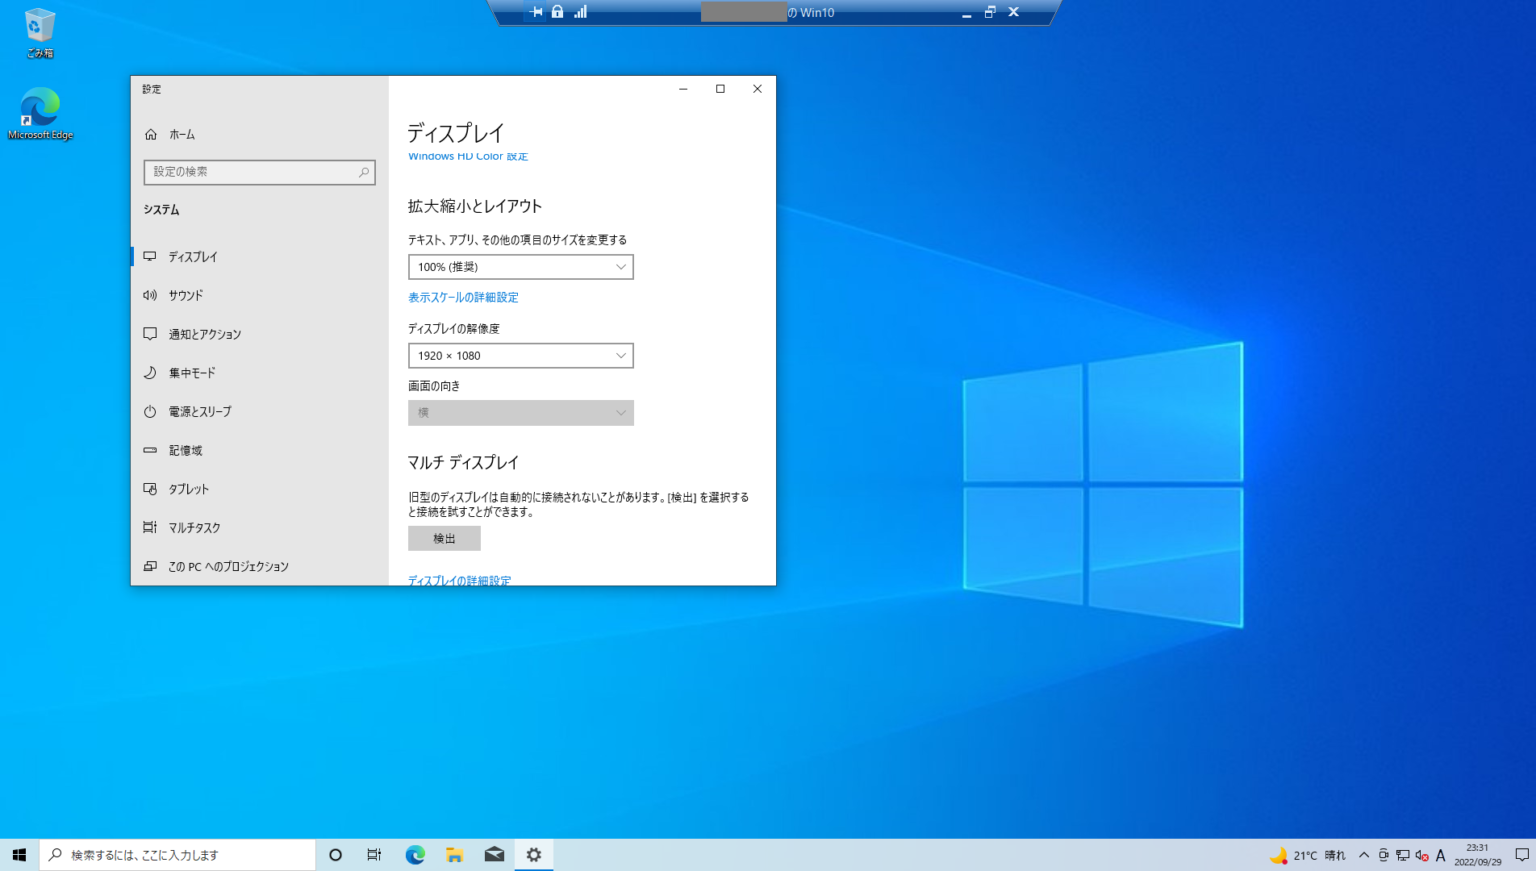Select マルチタスク in the sidebar

pyautogui.click(x=192, y=527)
